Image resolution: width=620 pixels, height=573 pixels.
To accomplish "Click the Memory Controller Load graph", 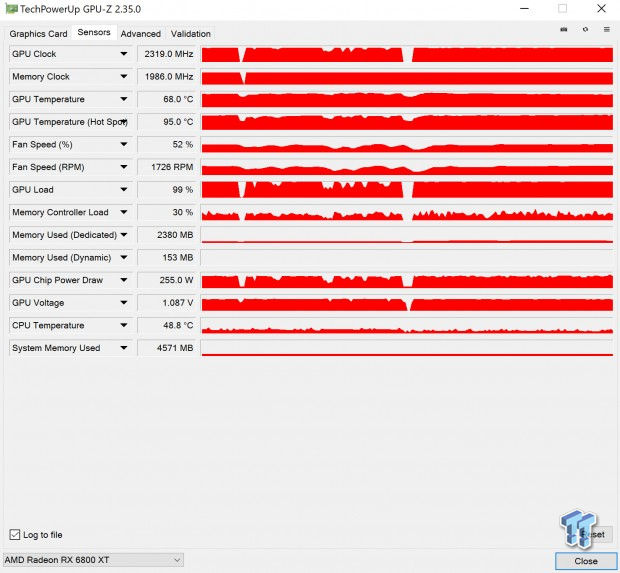I will 407,212.
